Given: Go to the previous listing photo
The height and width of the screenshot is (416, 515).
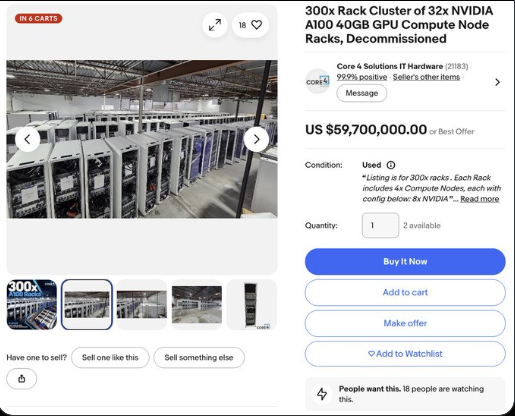Looking at the screenshot, I should click(x=28, y=139).
